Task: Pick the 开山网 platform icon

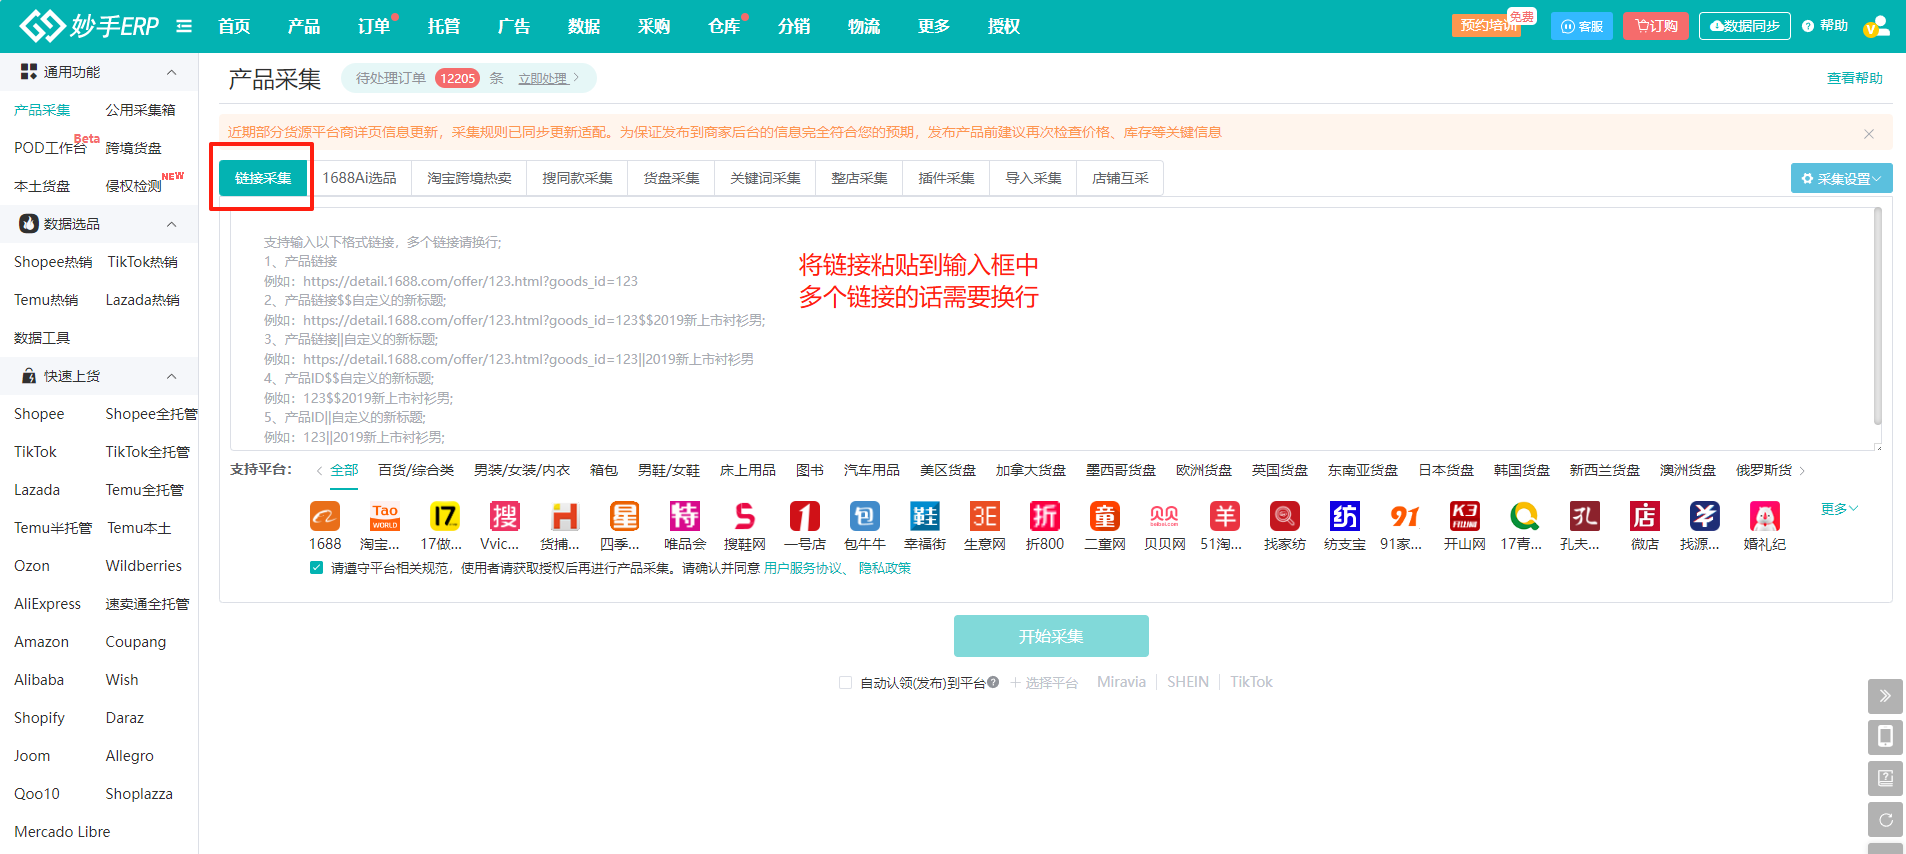Action: click(1465, 516)
